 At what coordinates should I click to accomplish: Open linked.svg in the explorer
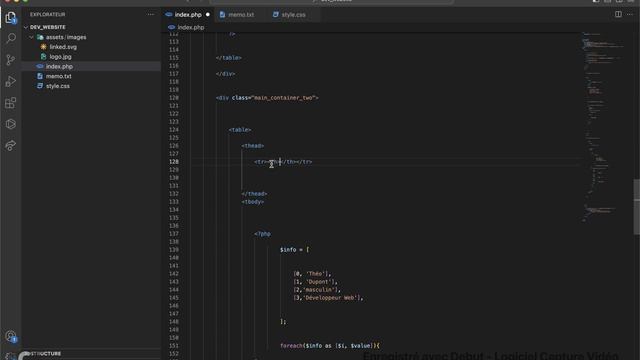pyautogui.click(x=63, y=47)
